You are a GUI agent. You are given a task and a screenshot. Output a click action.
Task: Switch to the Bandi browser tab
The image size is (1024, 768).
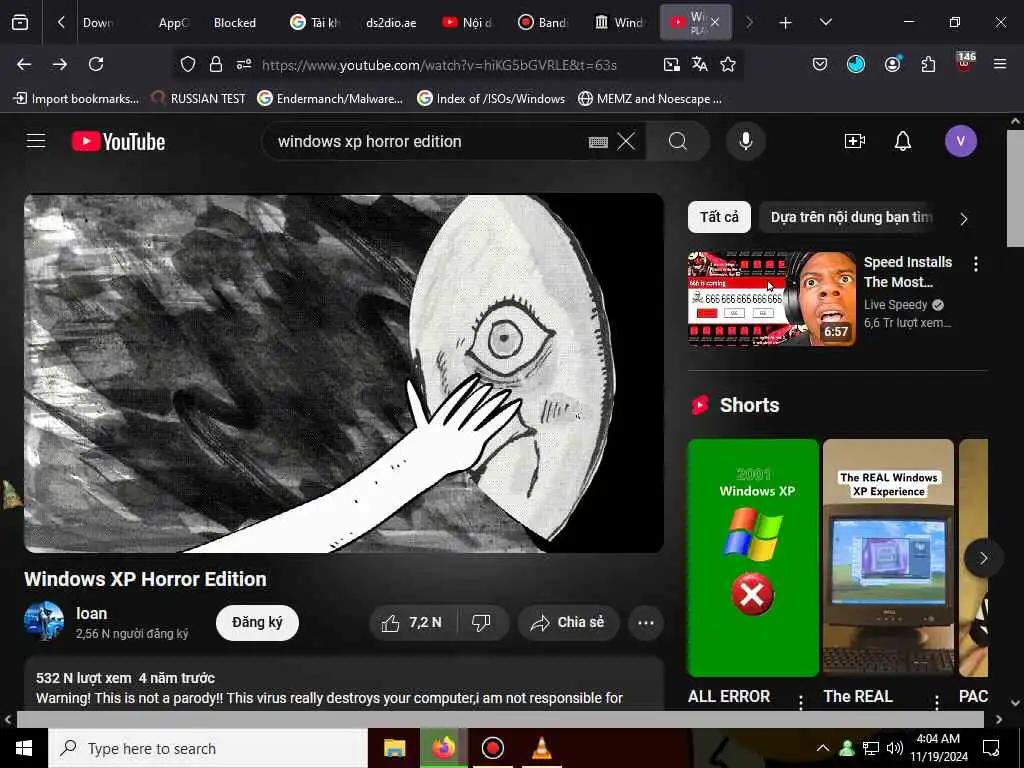(x=543, y=23)
